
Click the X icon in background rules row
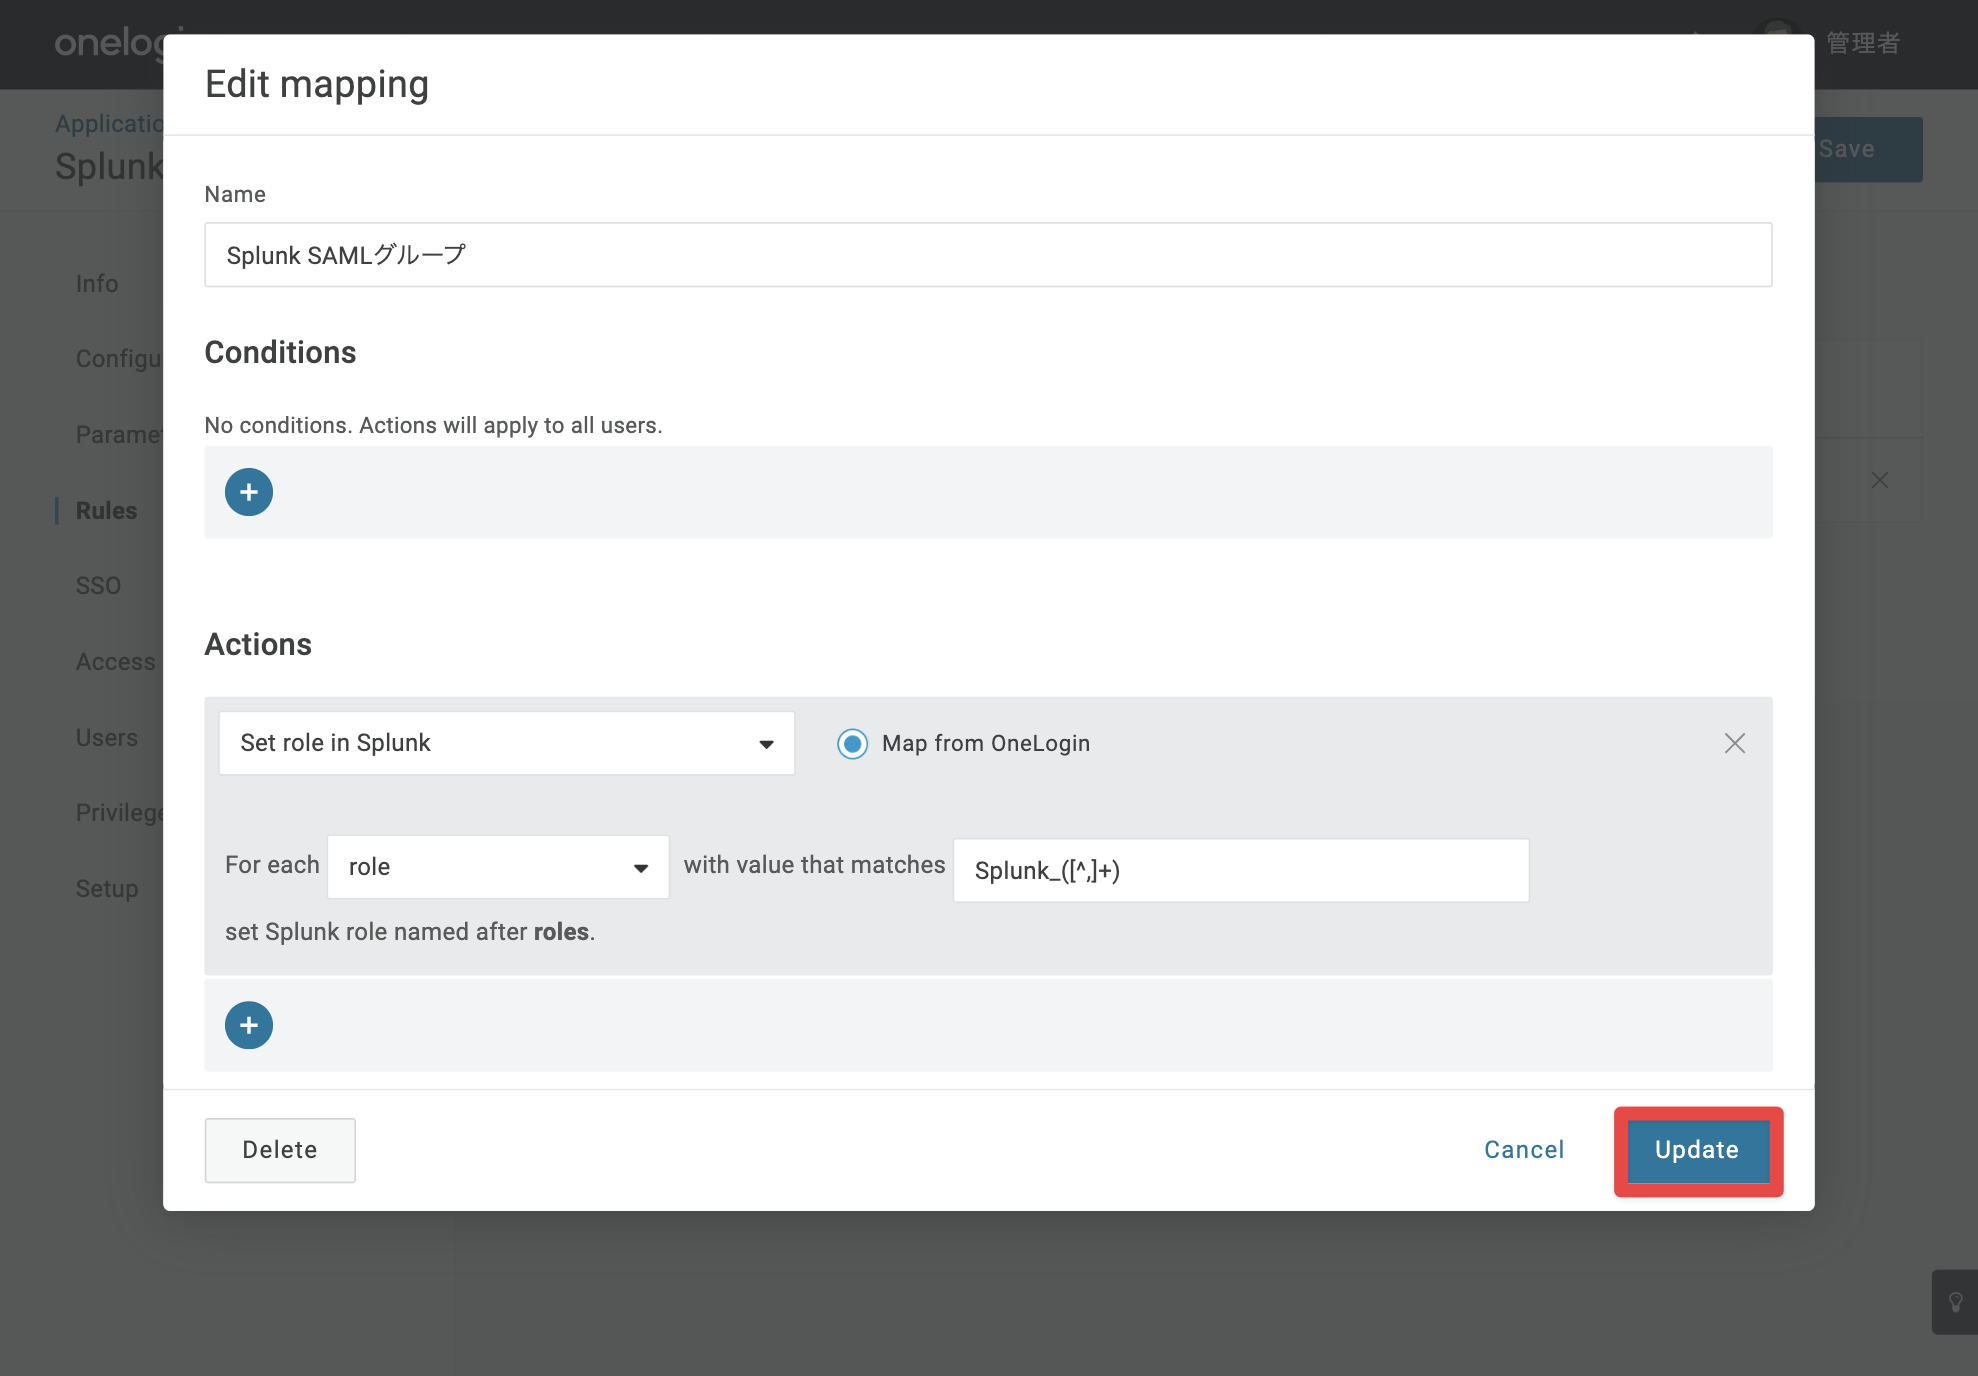tap(1880, 480)
